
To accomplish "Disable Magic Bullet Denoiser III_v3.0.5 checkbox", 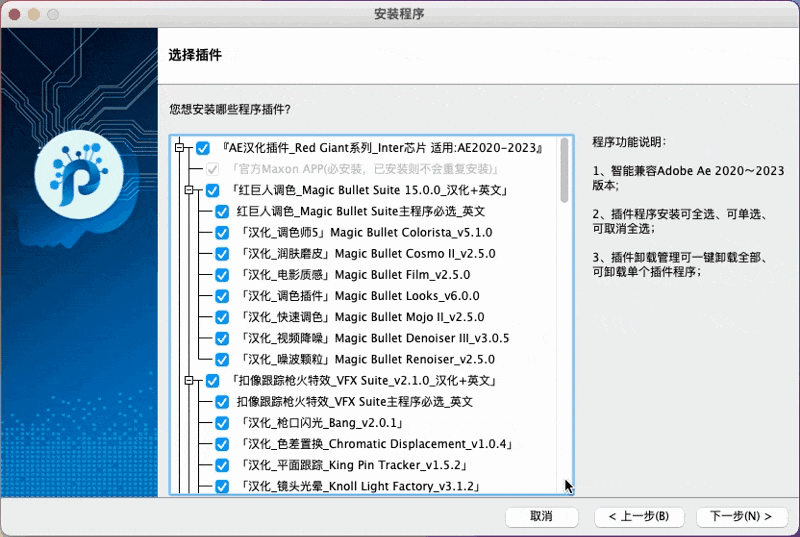I will click(222, 339).
